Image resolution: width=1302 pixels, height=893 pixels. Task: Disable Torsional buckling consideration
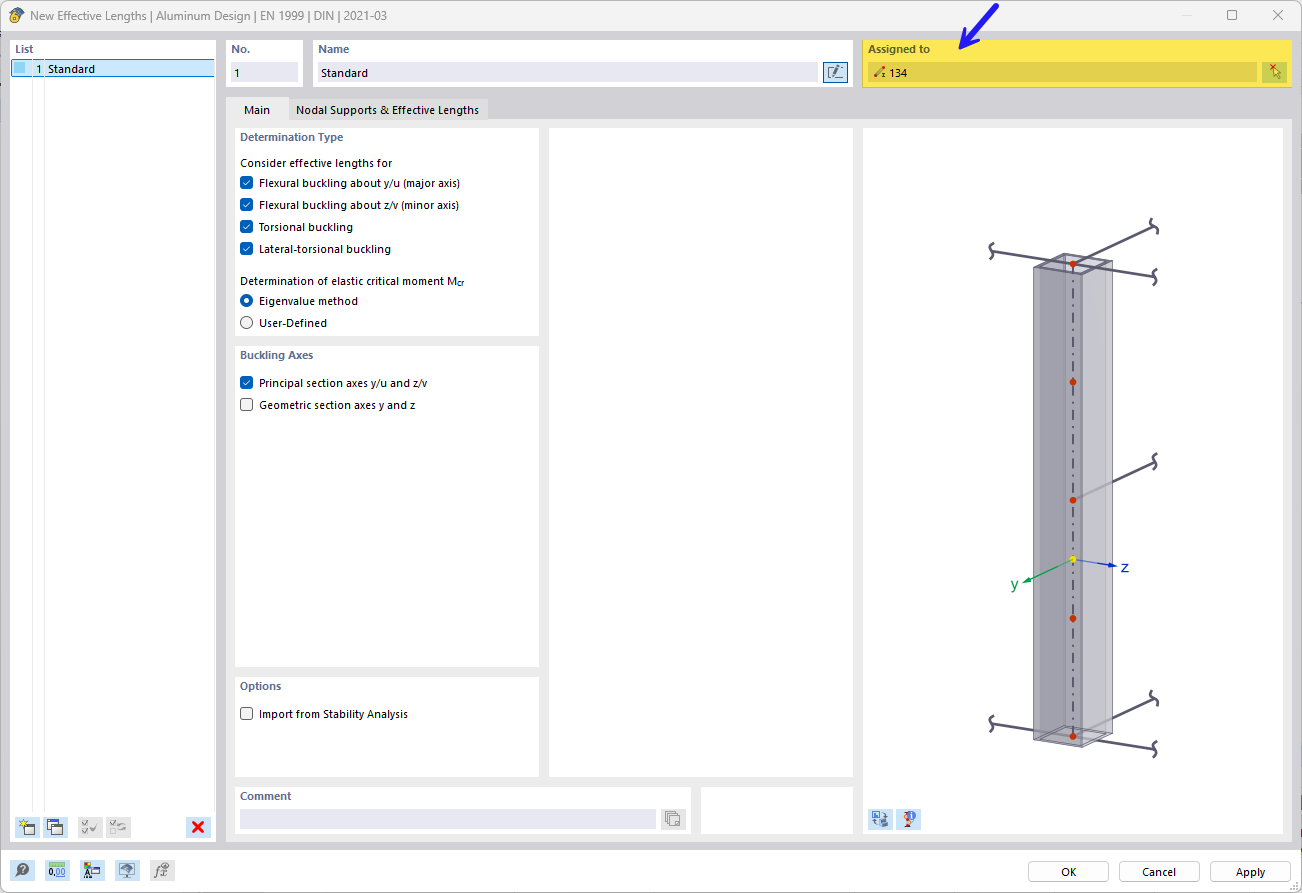point(246,226)
